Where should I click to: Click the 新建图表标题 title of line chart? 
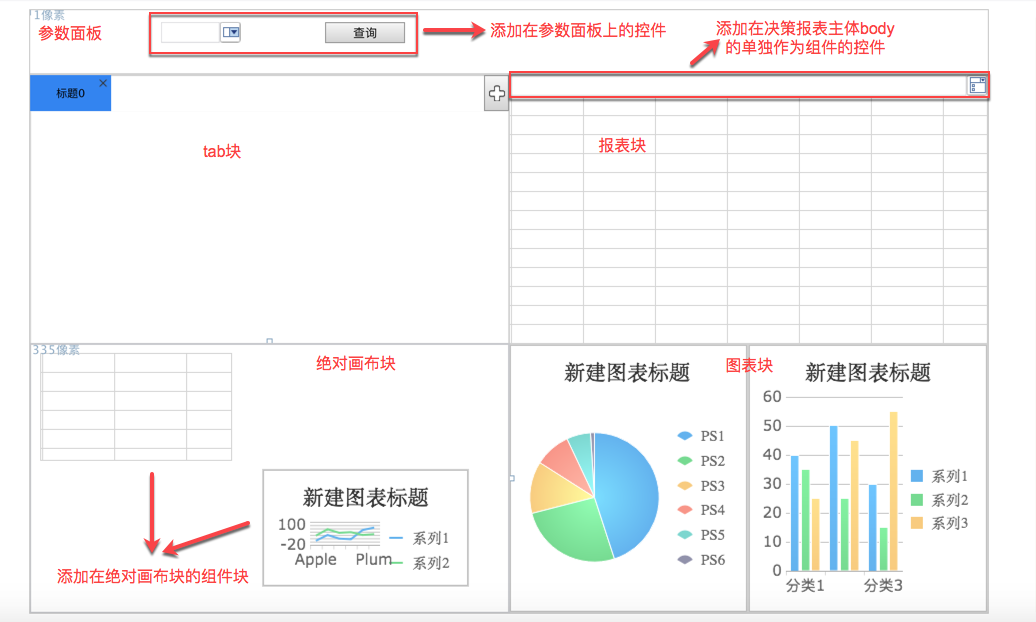(365, 497)
